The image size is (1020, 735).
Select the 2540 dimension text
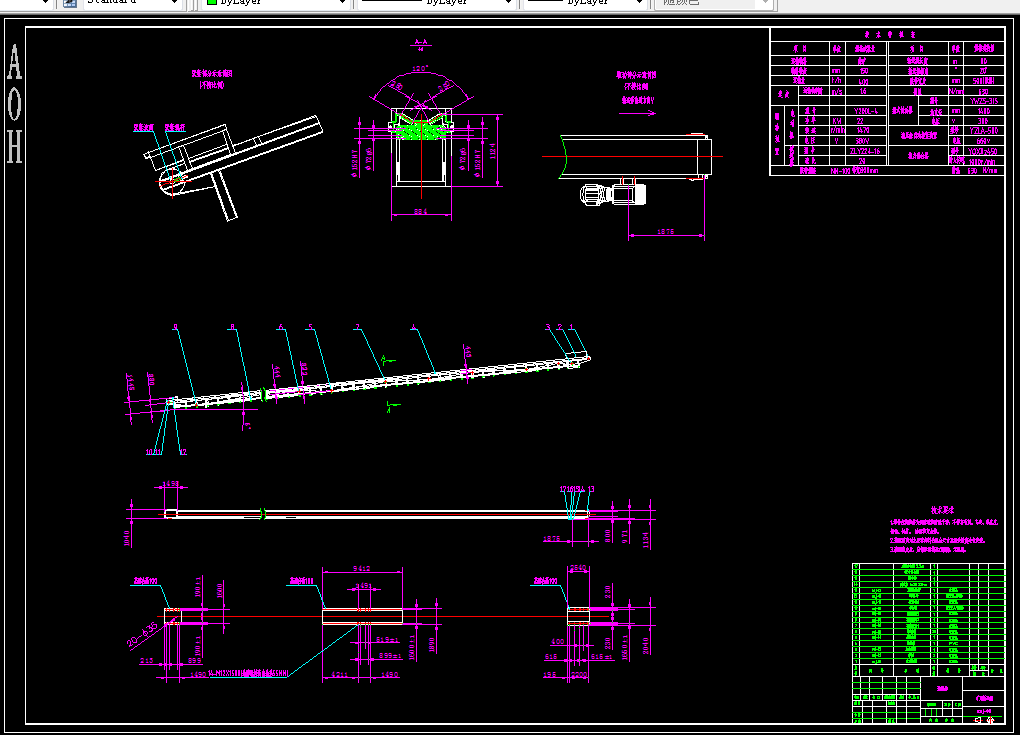(578, 568)
